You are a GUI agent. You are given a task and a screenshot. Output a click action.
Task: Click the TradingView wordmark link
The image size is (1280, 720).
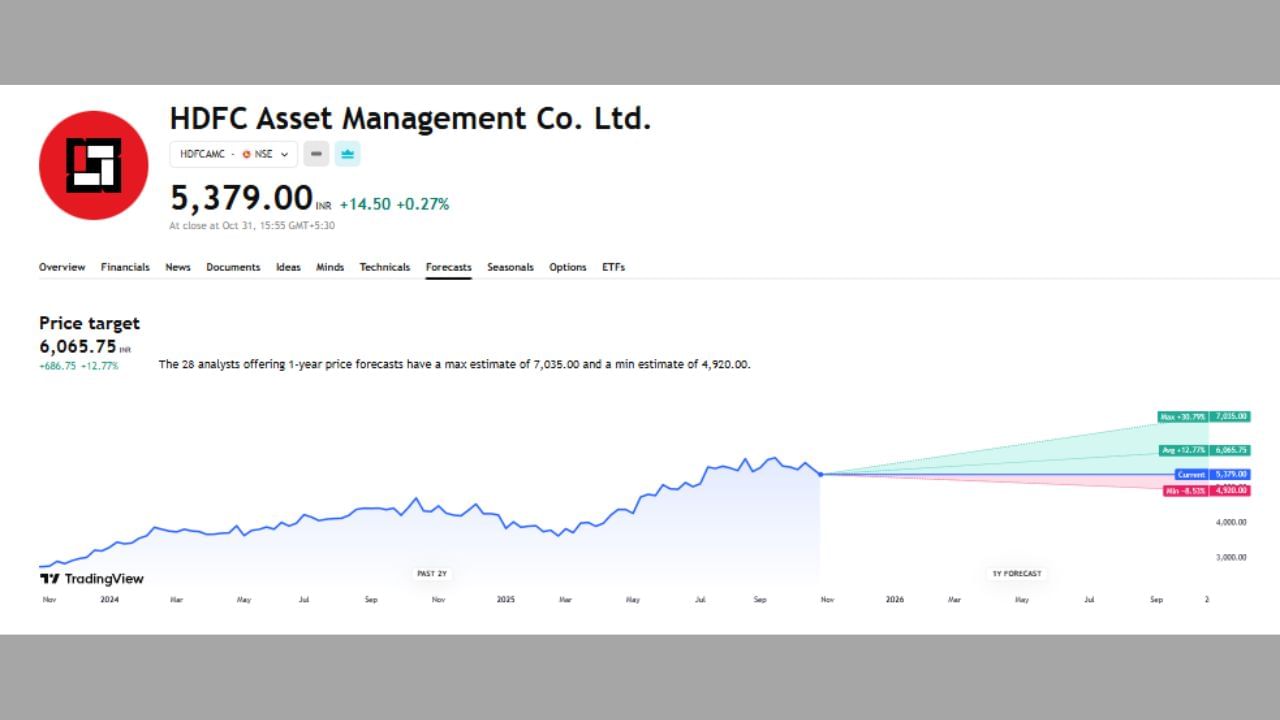point(102,578)
